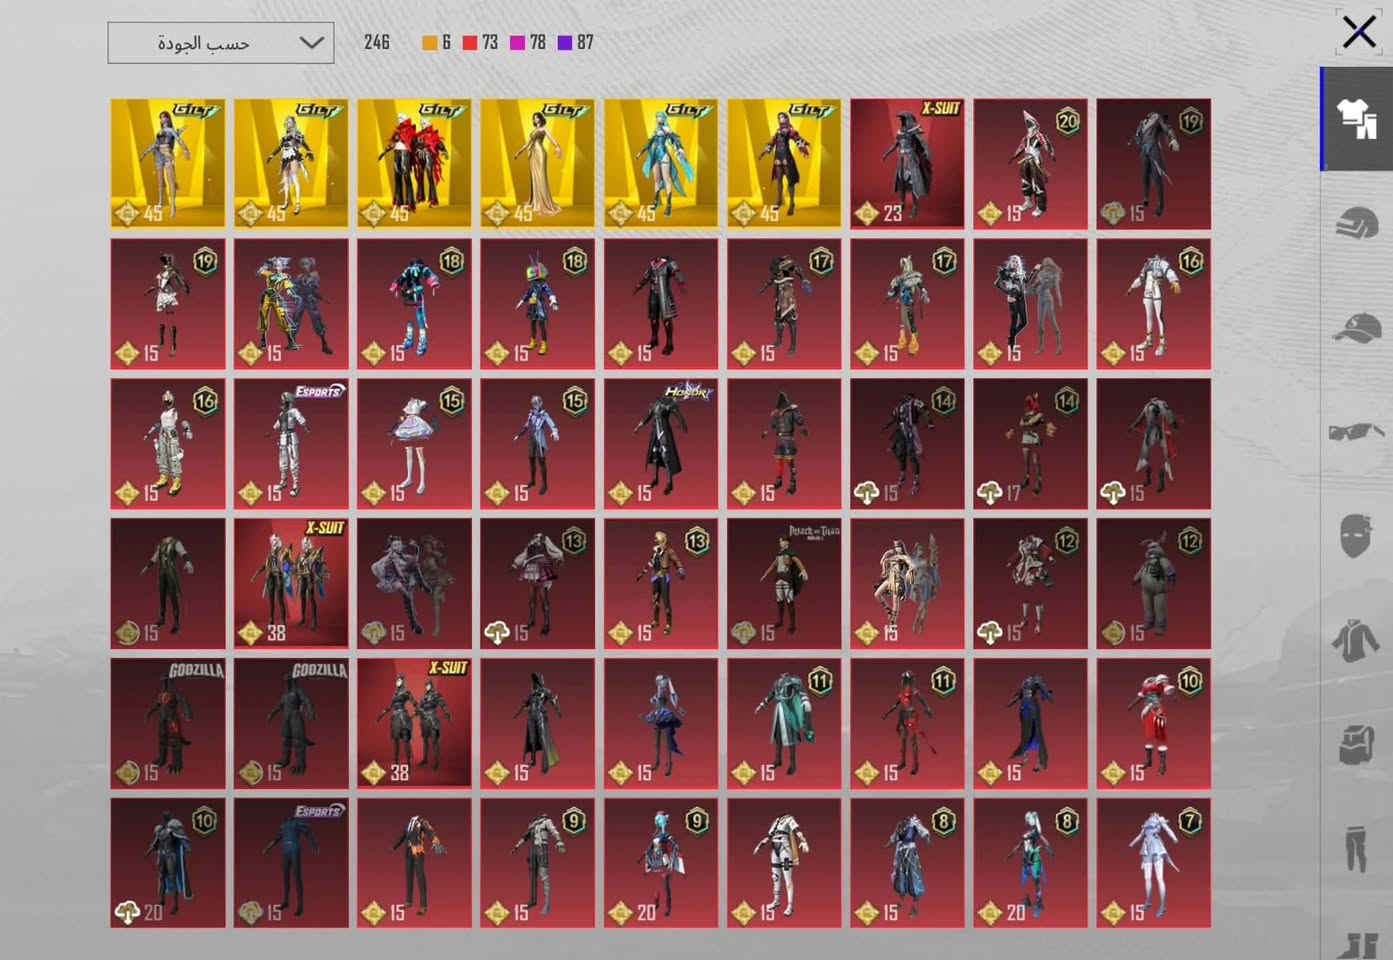Screen dimensions: 1393x960
Task: Click the total item count 246
Action: [377, 42]
